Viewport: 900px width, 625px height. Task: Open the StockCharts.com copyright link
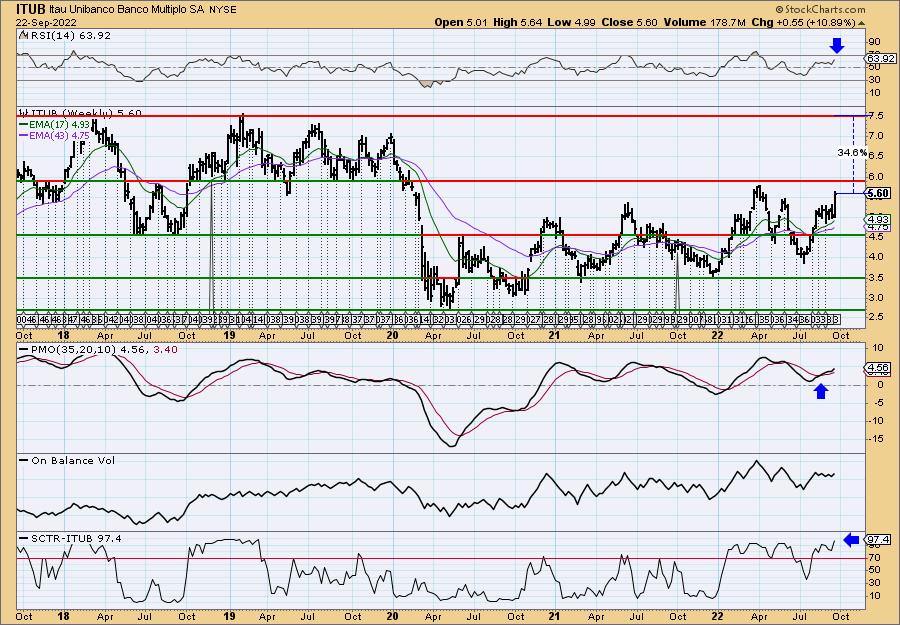pyautogui.click(x=820, y=9)
